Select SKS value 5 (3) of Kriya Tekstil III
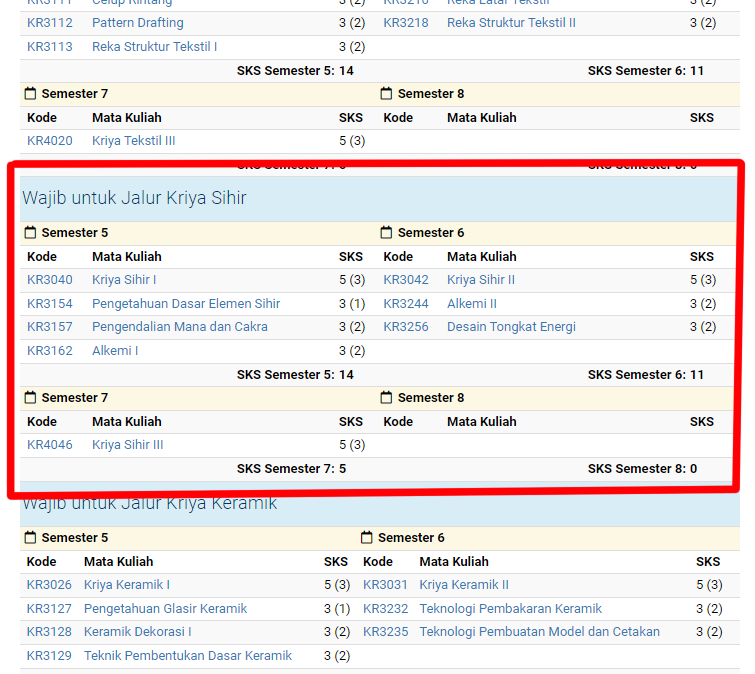755x674 pixels. tap(352, 141)
